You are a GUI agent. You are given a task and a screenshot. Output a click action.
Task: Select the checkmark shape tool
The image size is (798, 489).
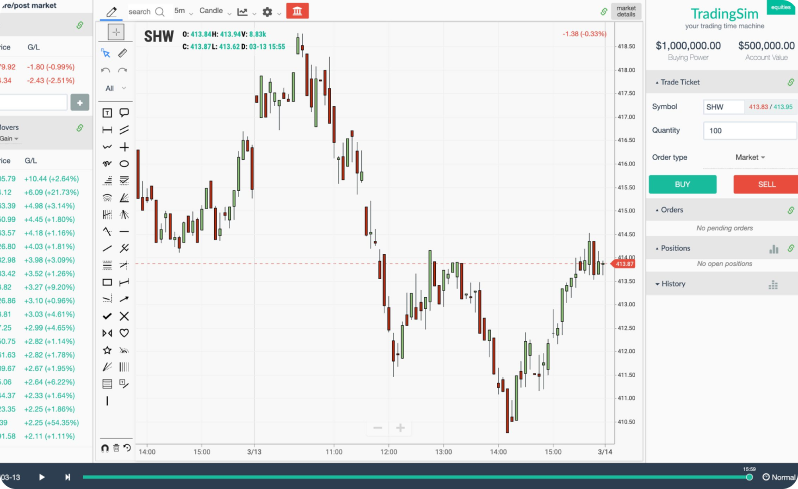click(x=107, y=316)
